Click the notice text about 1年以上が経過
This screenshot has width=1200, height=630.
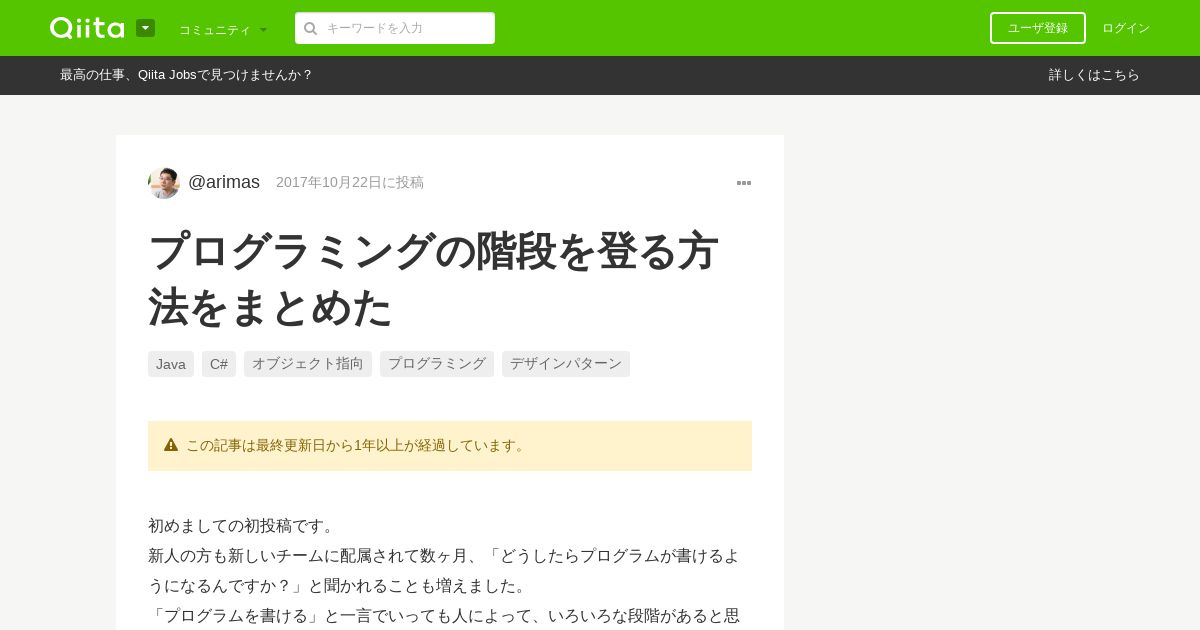tap(357, 446)
